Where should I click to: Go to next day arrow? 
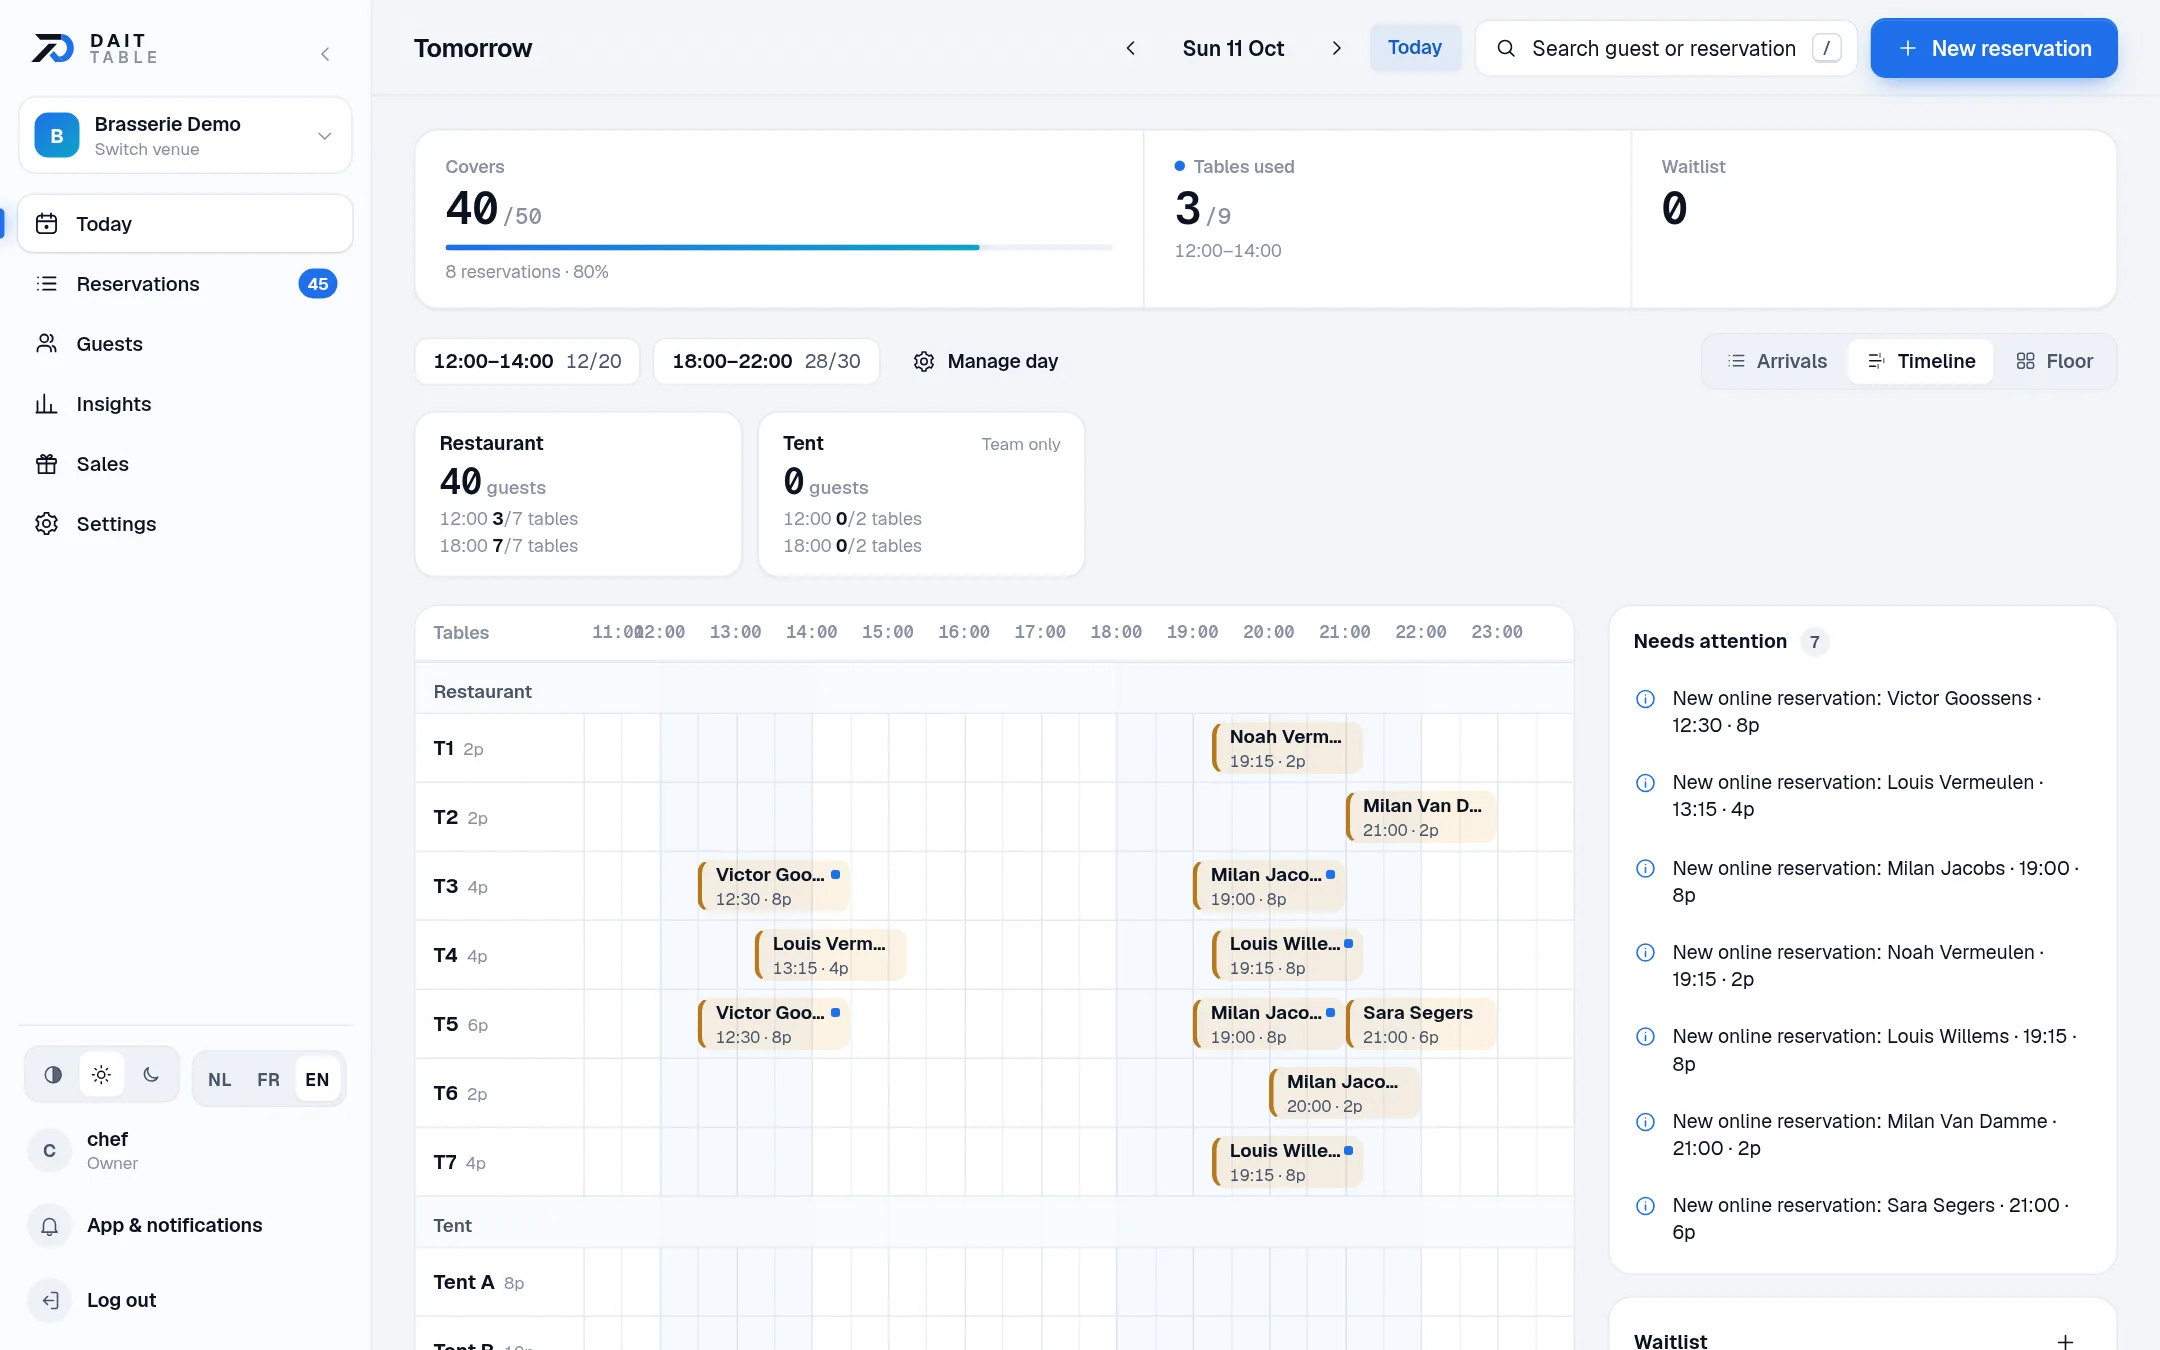click(1336, 48)
